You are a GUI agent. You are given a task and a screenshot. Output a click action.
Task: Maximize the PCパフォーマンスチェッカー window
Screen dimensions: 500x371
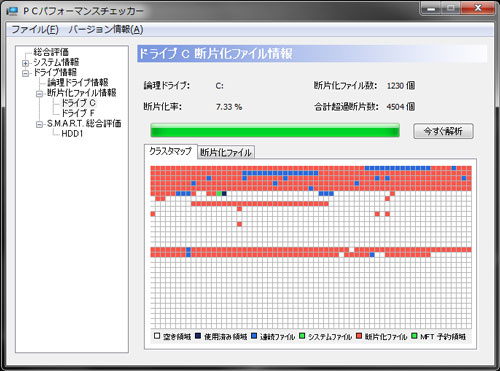click(x=451, y=8)
